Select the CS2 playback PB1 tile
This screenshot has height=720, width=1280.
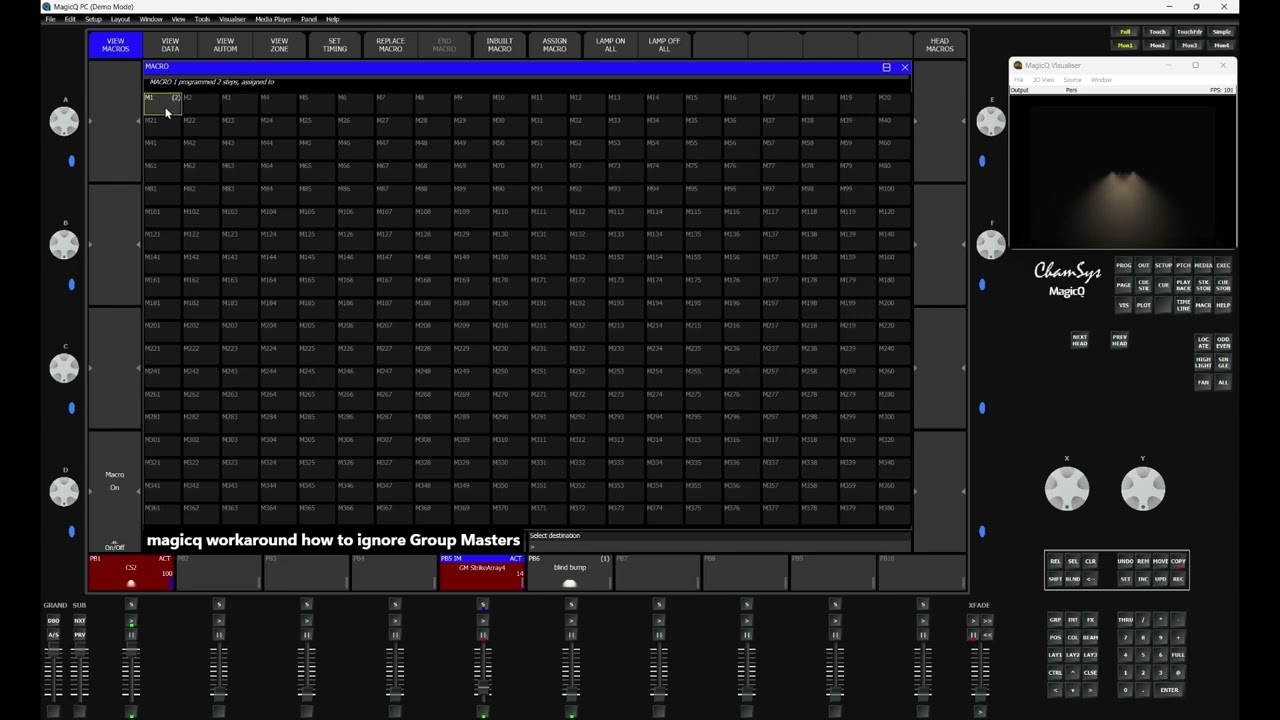pos(131,573)
